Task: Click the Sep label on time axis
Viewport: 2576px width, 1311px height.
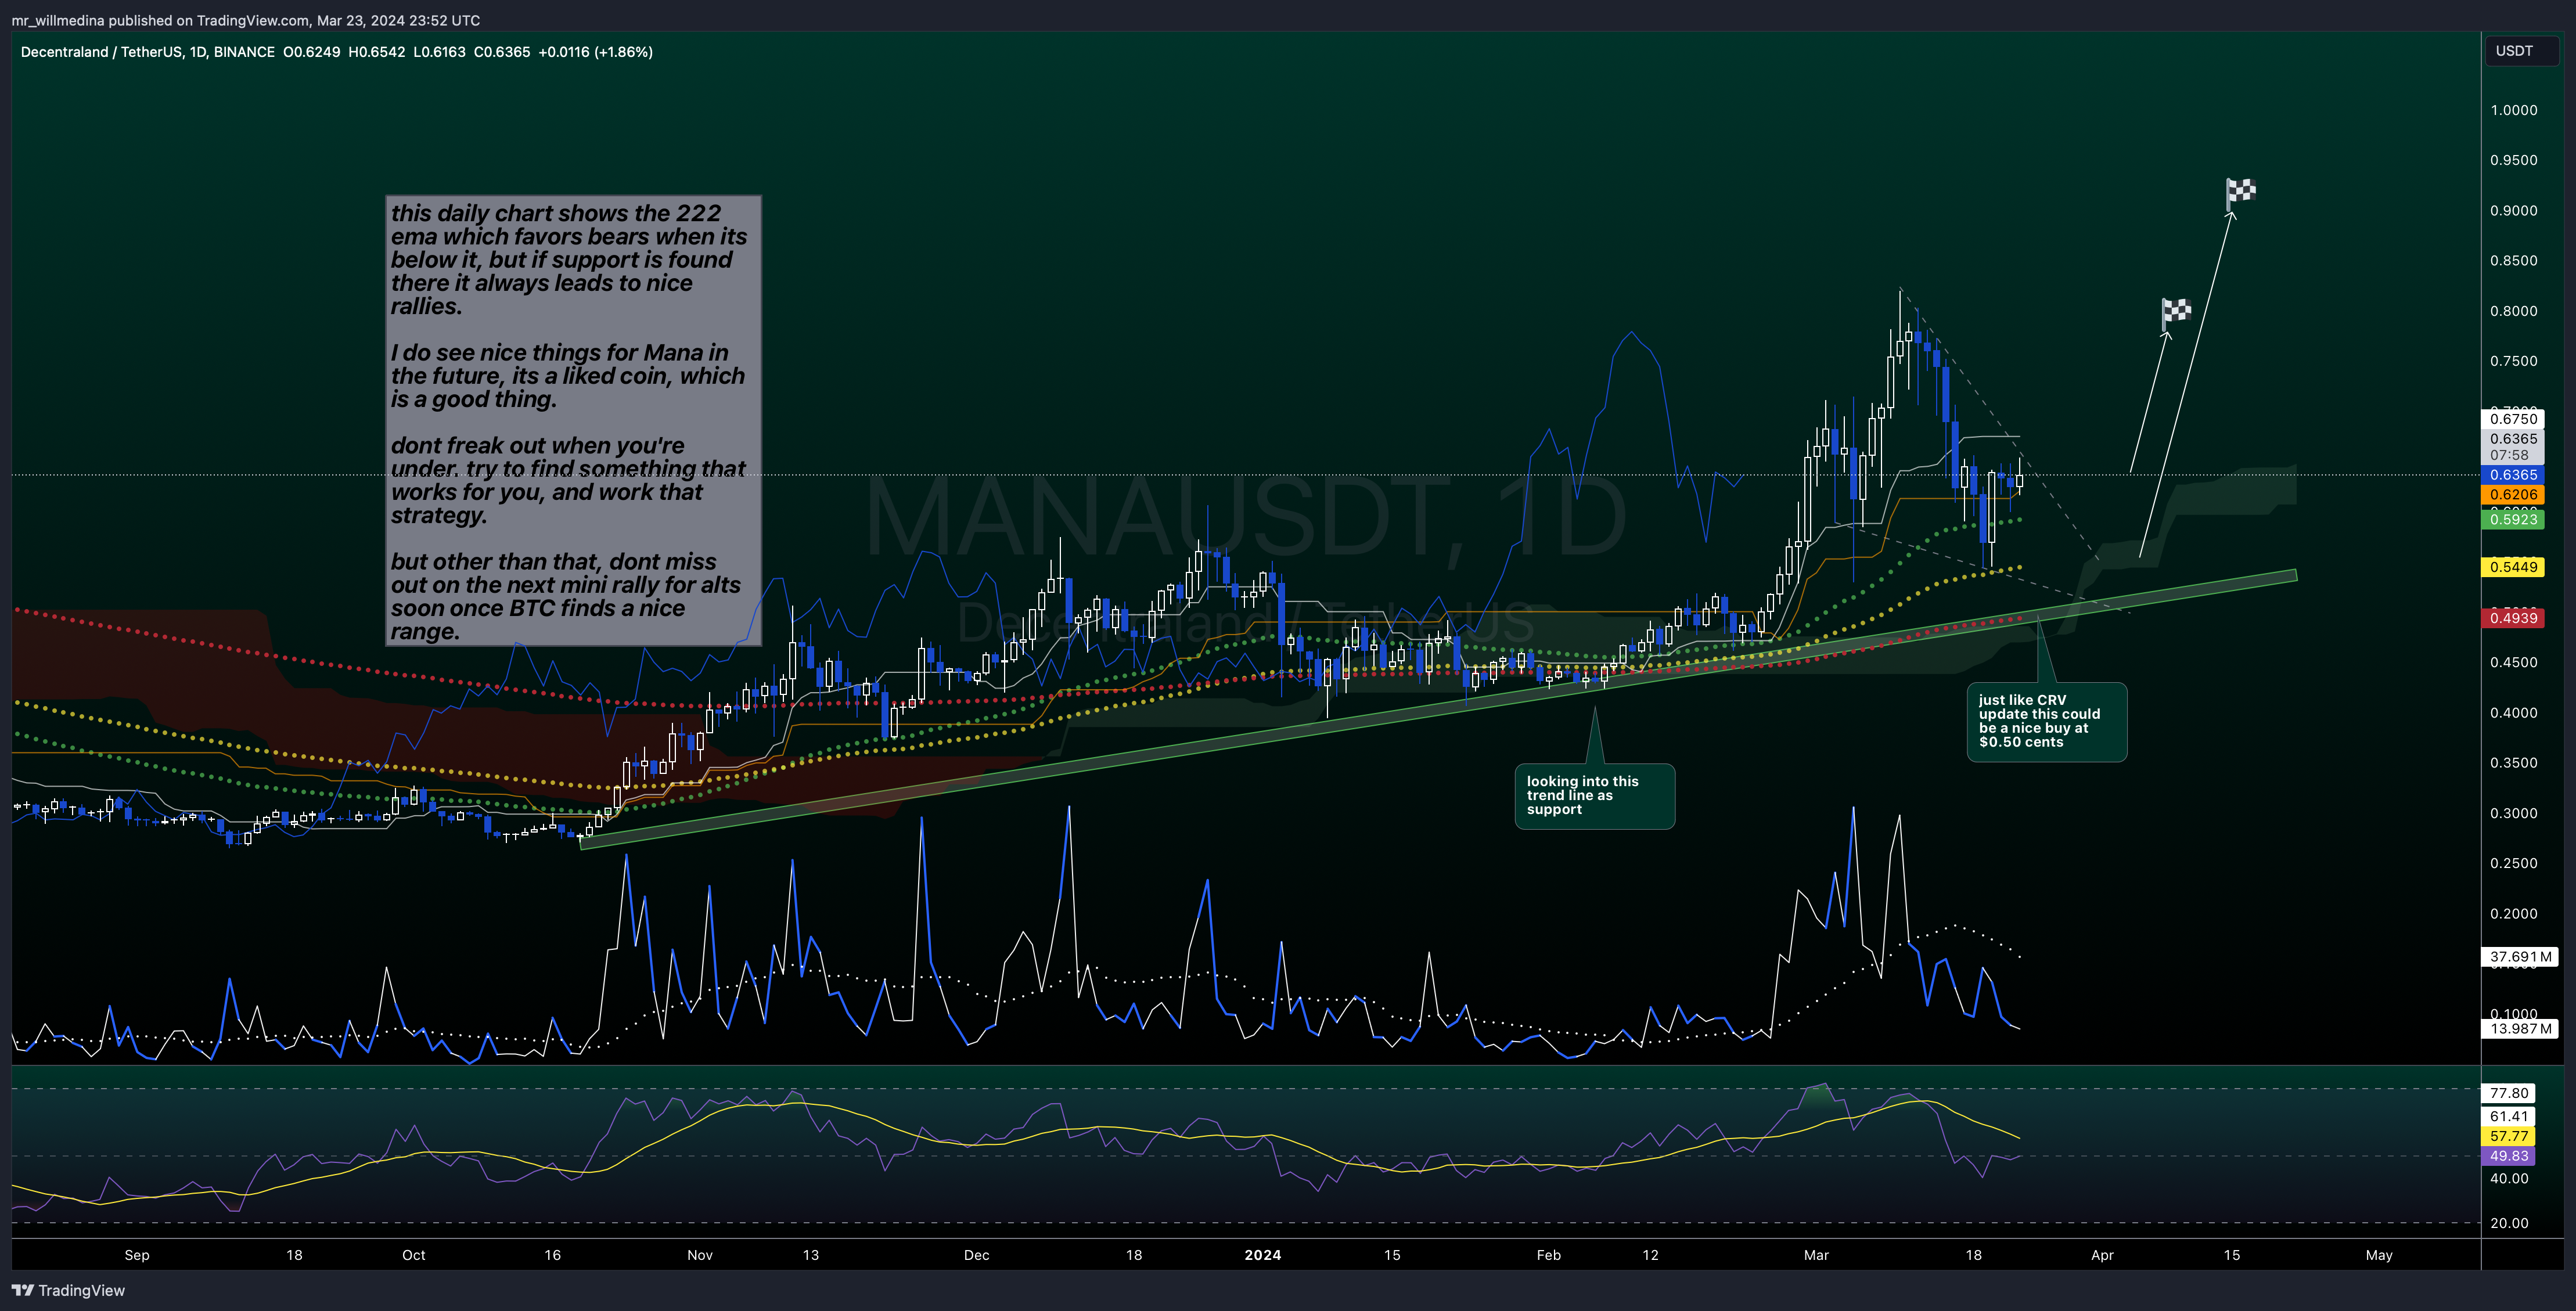Action: pos(137,1255)
